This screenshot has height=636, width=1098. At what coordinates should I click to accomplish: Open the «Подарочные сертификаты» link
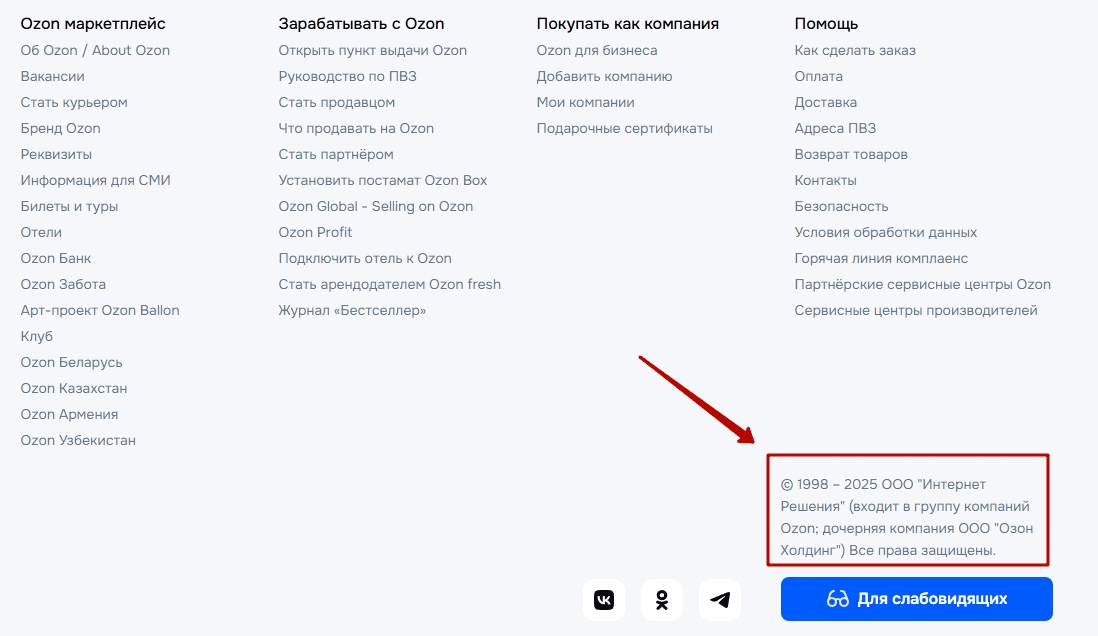tap(624, 128)
